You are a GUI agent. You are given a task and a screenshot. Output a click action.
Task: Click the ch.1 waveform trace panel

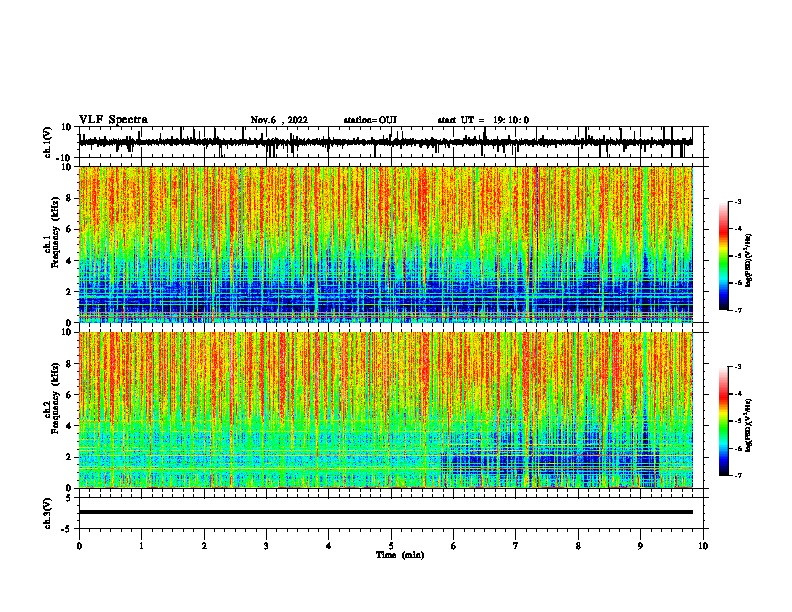click(x=391, y=142)
